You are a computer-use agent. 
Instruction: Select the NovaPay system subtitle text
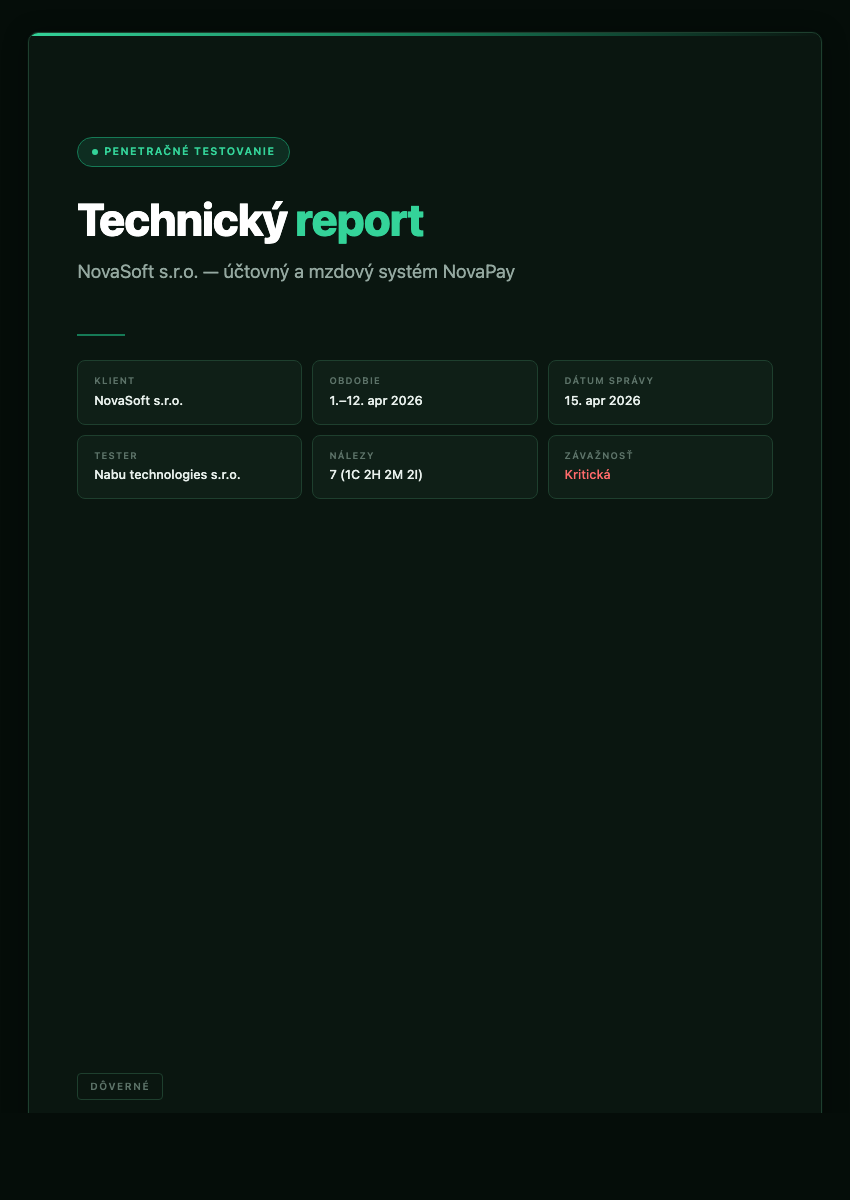[296, 271]
